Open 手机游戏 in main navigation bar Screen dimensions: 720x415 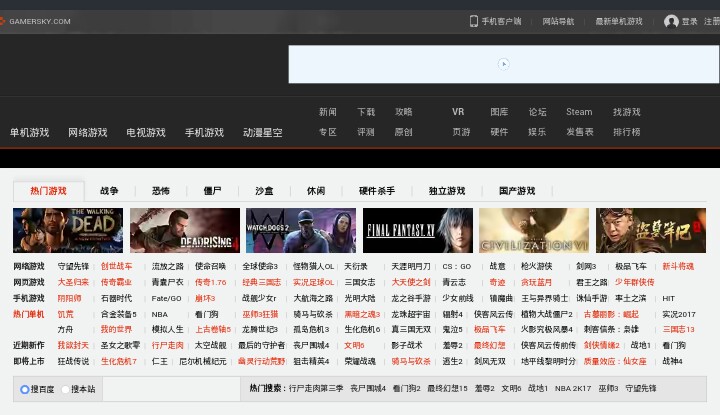[204, 133]
